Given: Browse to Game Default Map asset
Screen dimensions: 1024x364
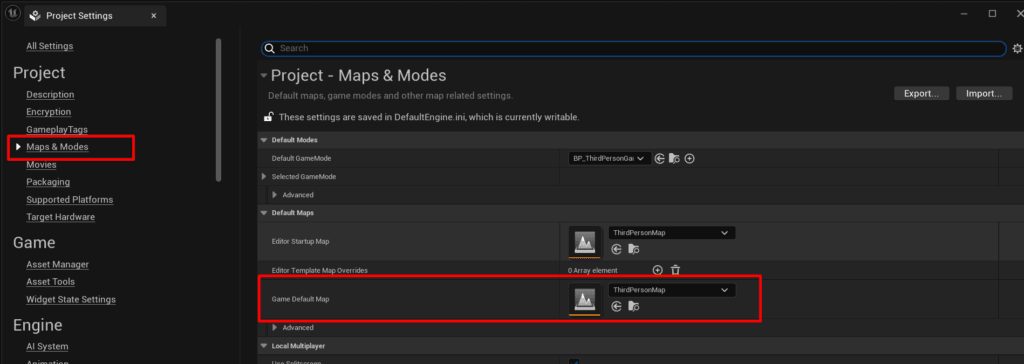Looking at the screenshot, I should [633, 306].
